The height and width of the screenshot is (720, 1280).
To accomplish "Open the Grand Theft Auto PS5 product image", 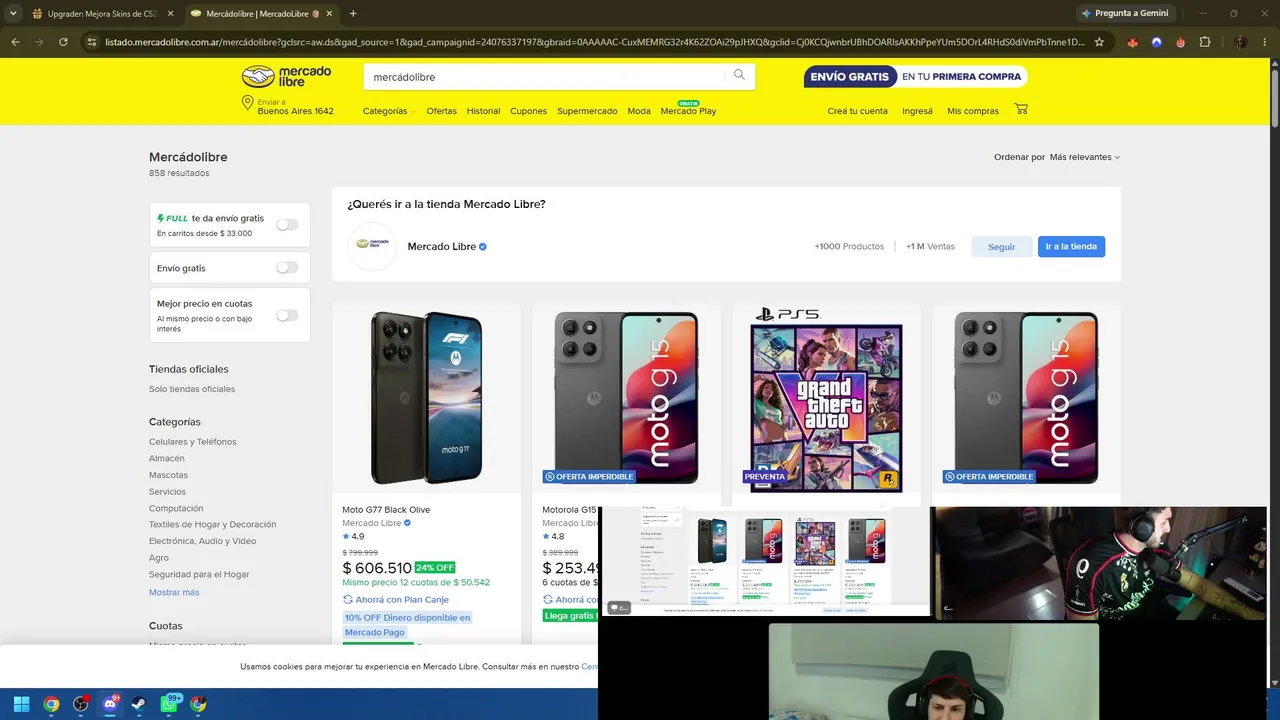I will pyautogui.click(x=827, y=397).
